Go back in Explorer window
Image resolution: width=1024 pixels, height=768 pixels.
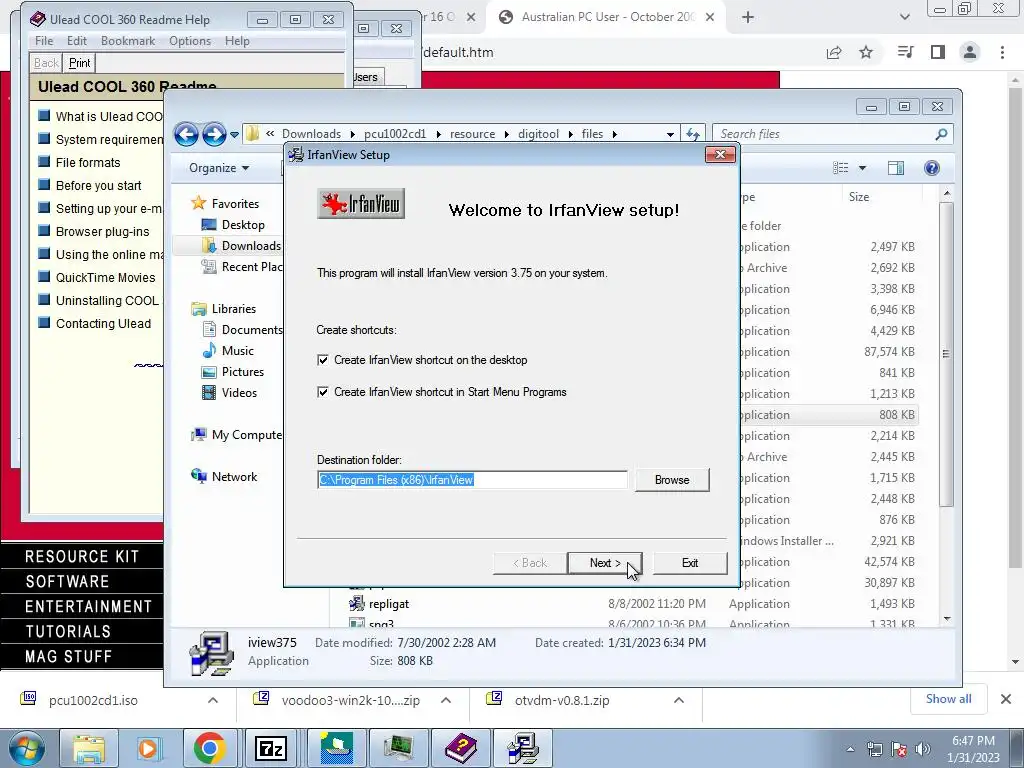point(187,135)
